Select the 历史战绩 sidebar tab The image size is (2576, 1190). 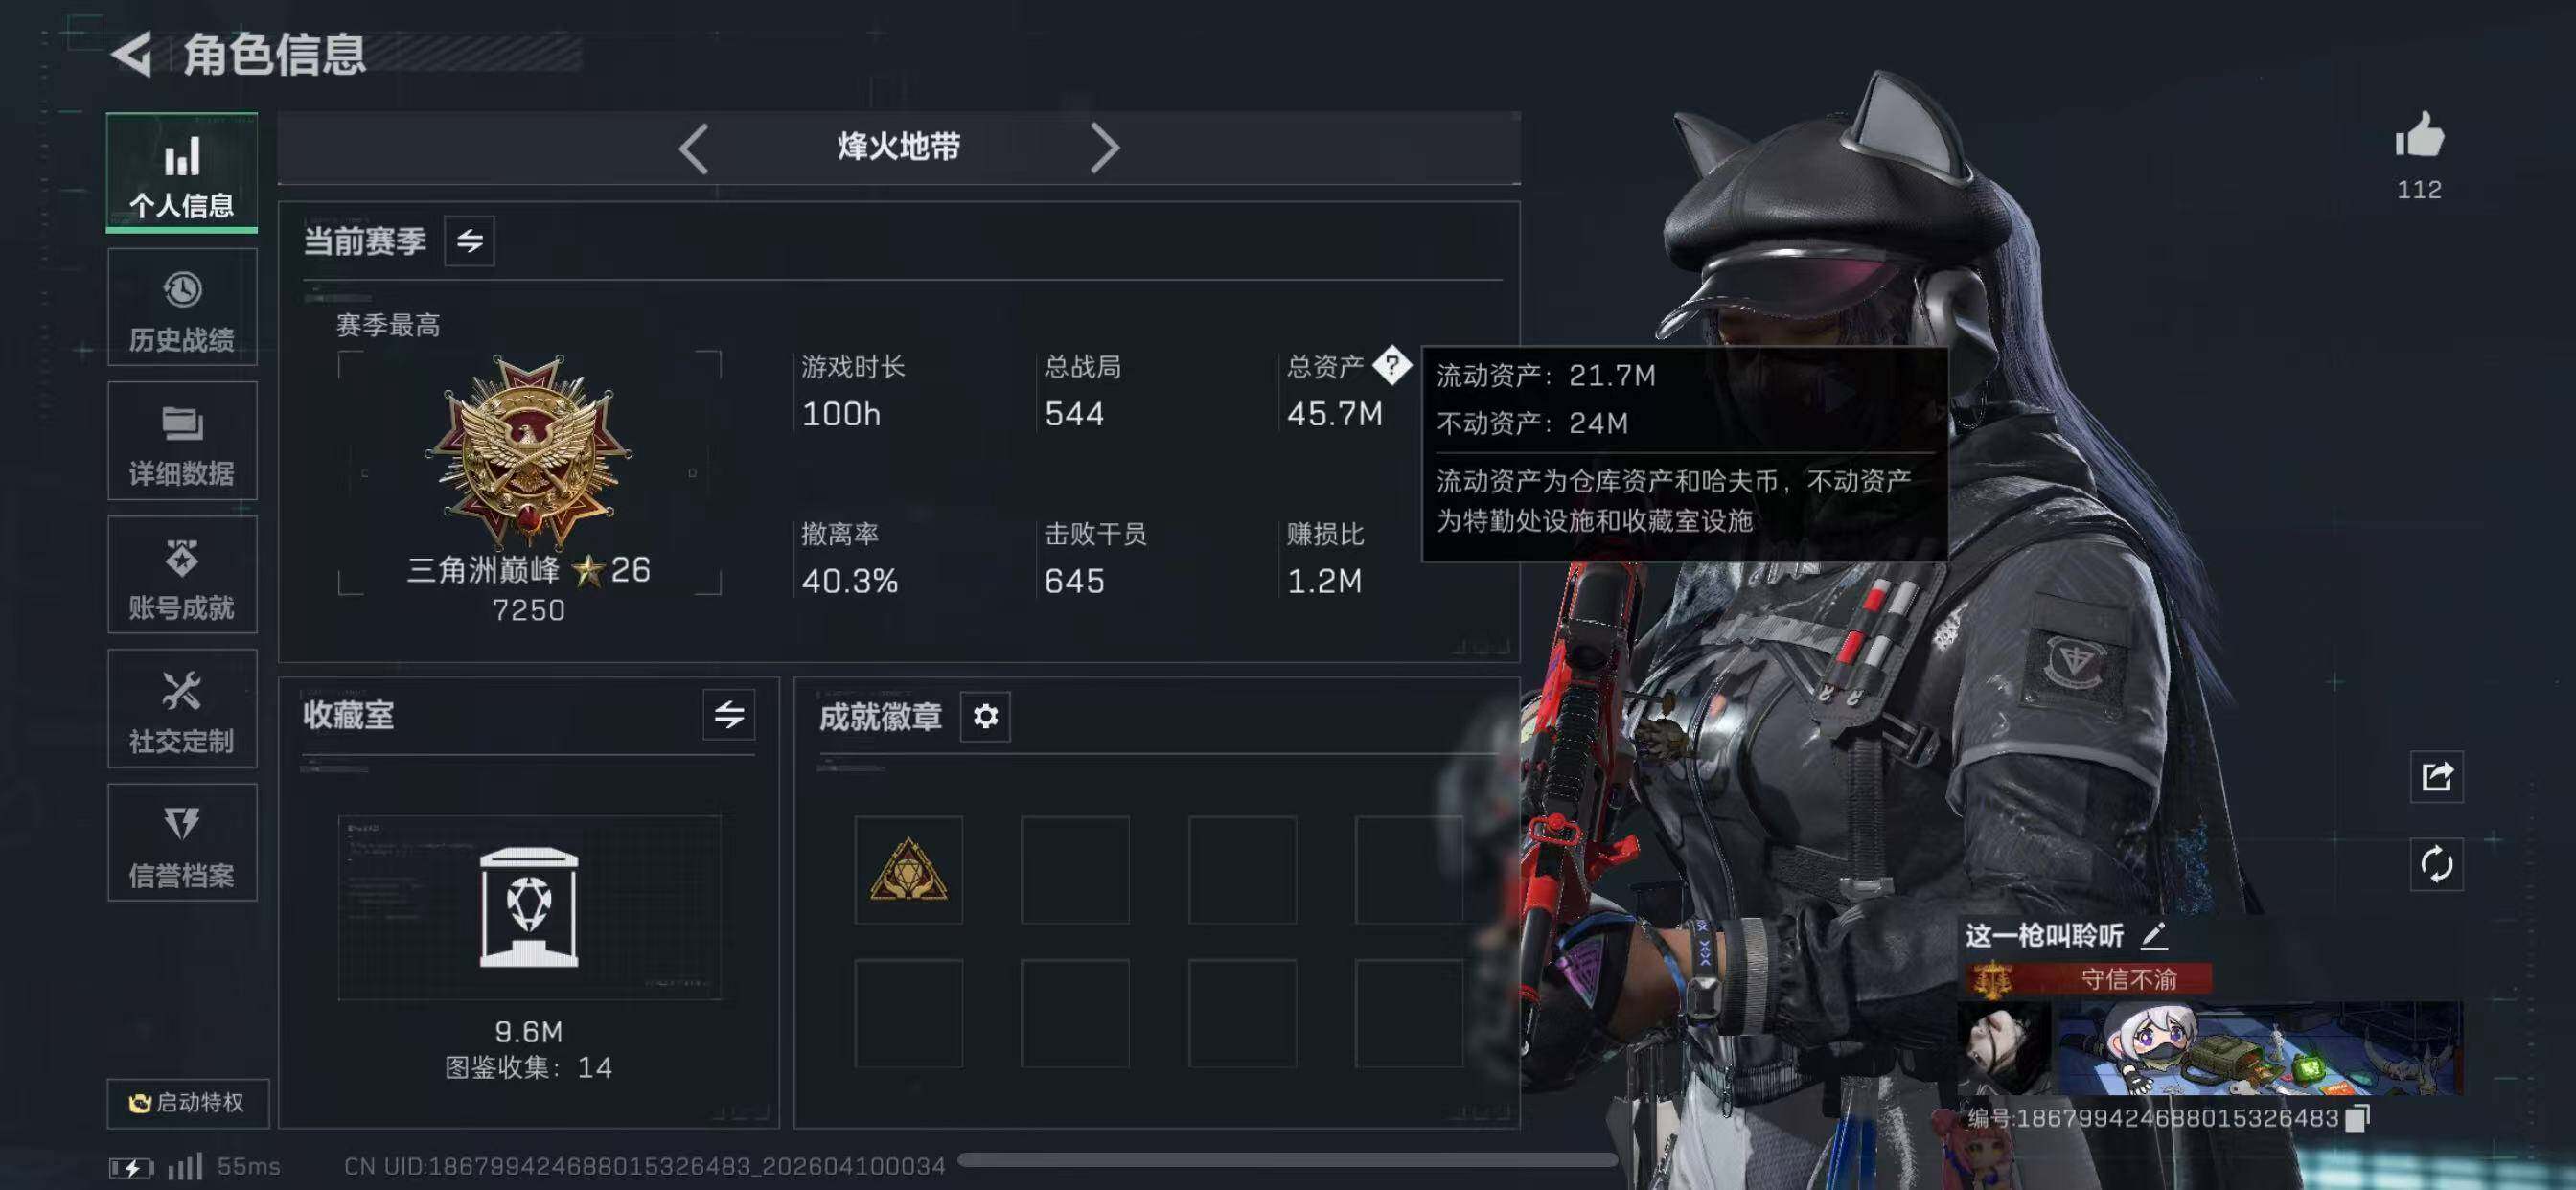pos(182,308)
